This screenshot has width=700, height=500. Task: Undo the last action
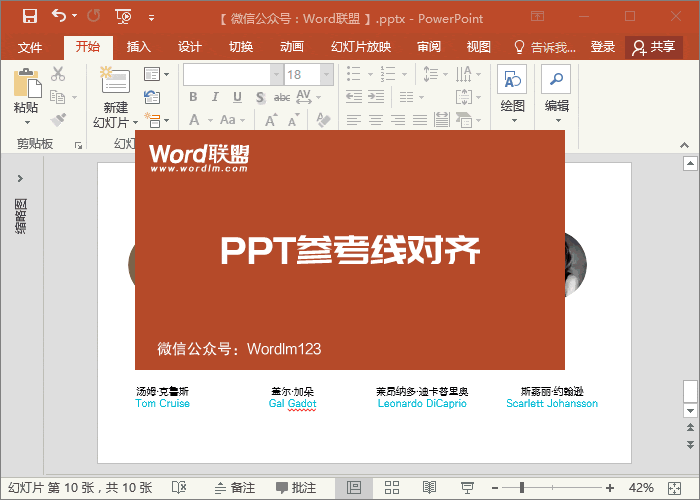[x=59, y=16]
